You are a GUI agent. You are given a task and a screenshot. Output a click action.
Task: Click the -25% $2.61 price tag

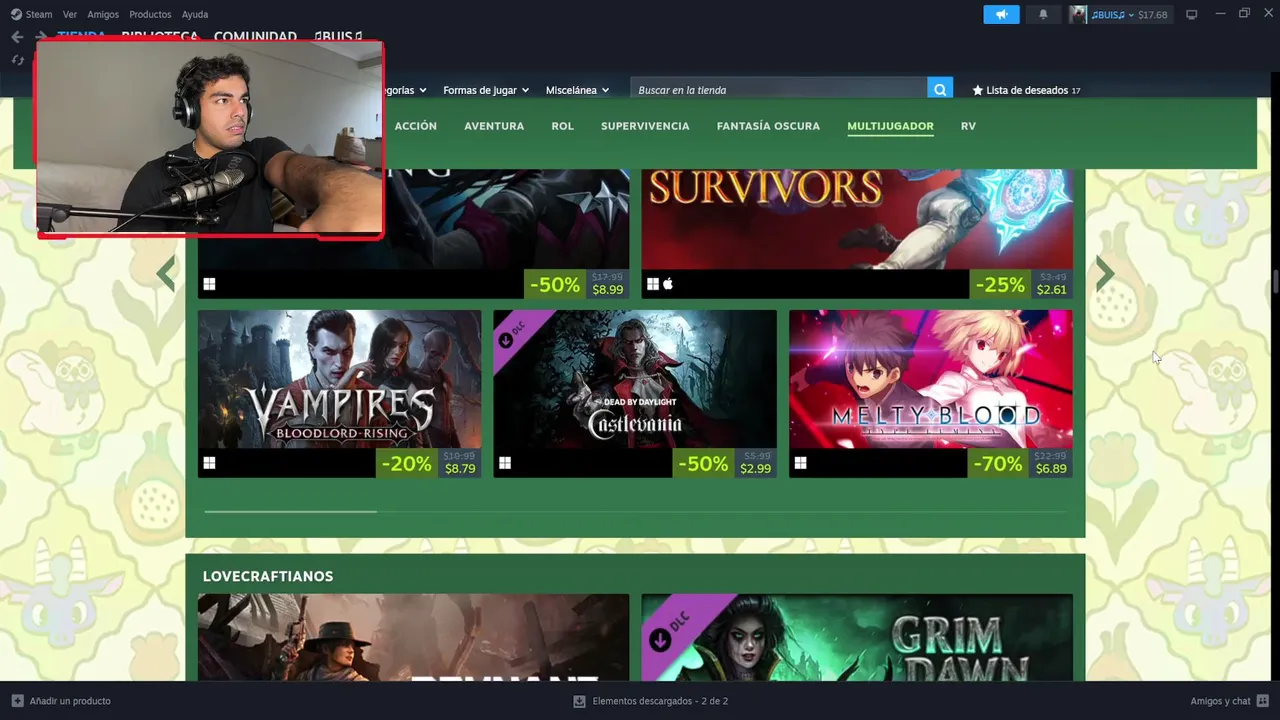1020,284
